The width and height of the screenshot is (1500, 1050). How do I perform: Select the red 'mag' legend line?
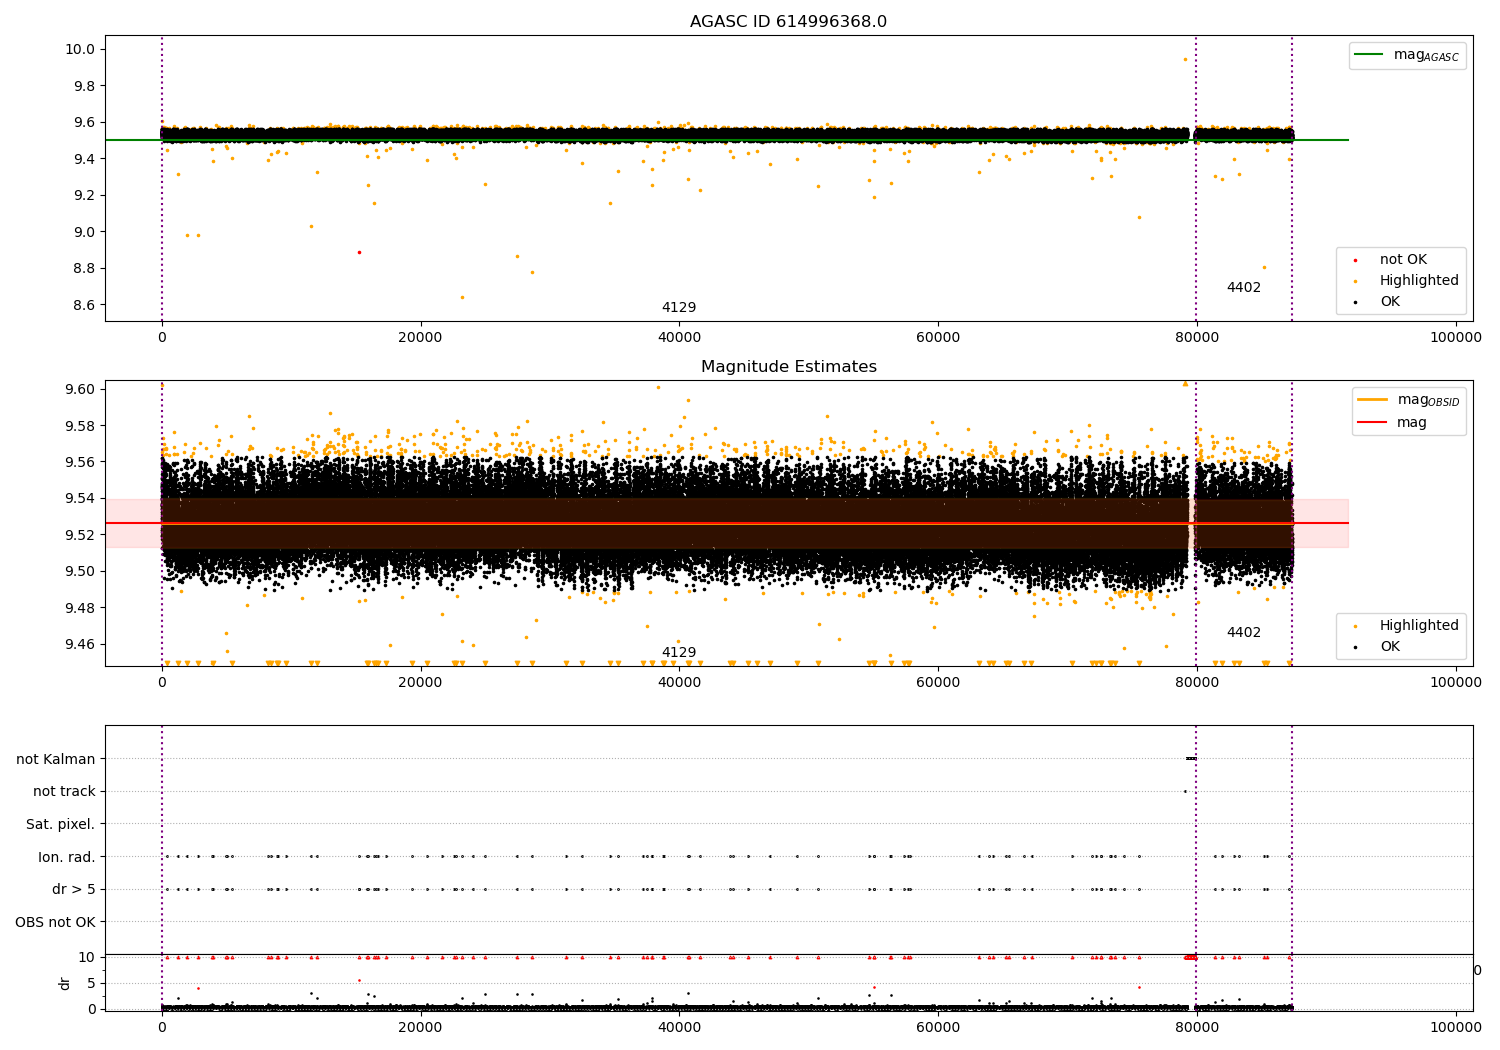click(1372, 423)
